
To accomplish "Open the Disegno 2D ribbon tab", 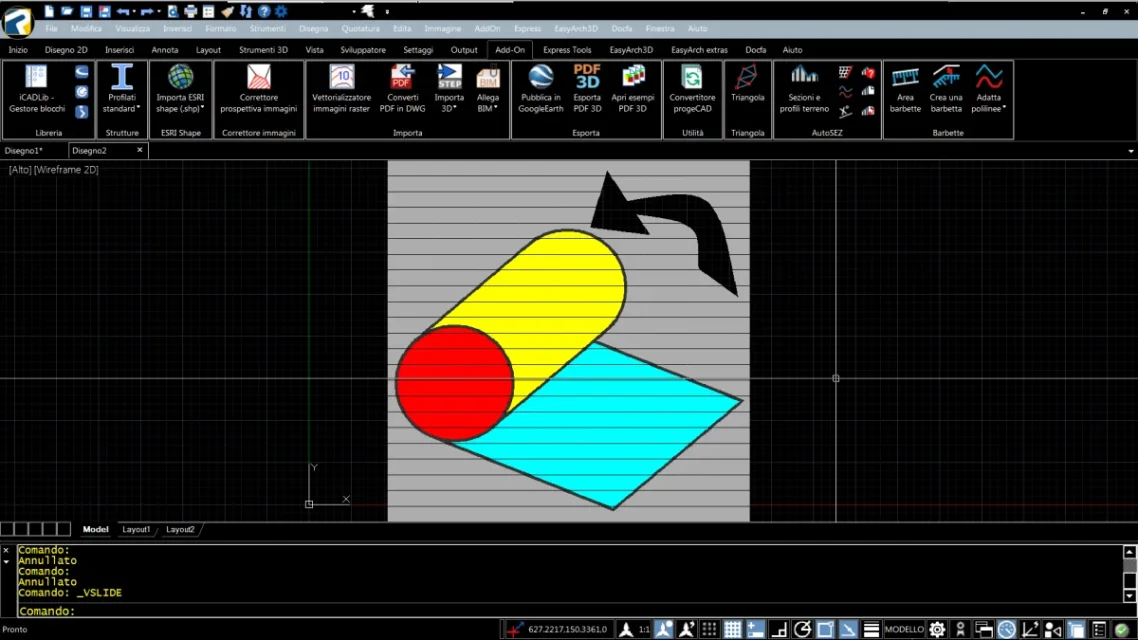I will [x=66, y=50].
